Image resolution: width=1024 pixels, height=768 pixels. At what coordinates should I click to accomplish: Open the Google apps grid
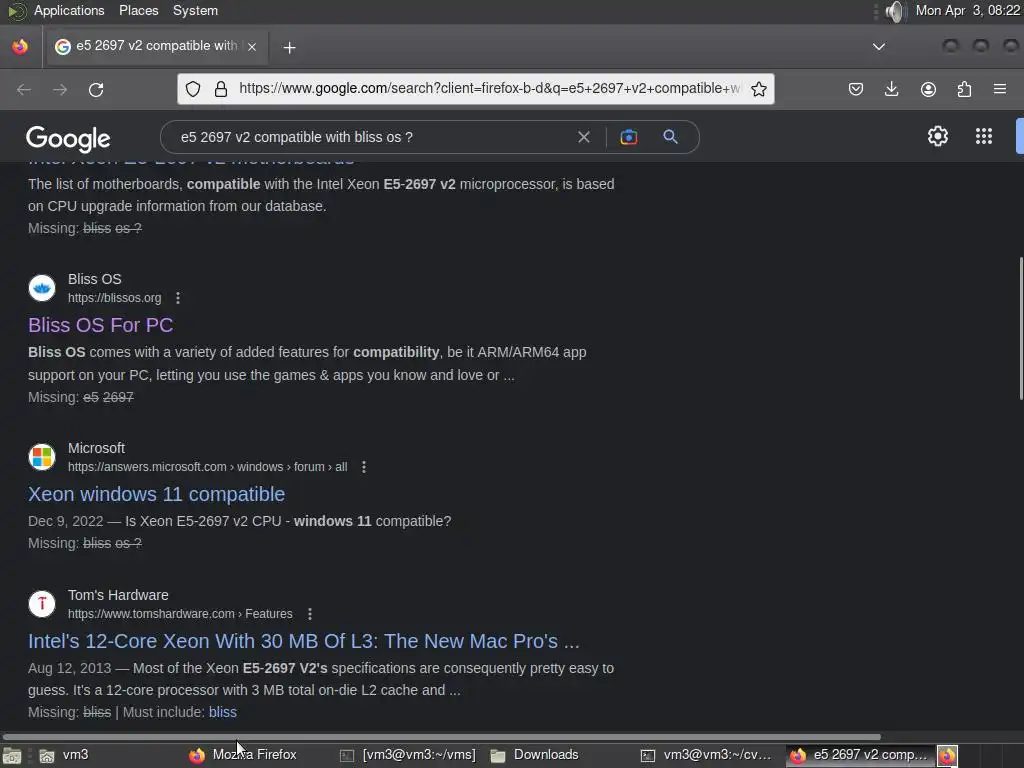[984, 136]
